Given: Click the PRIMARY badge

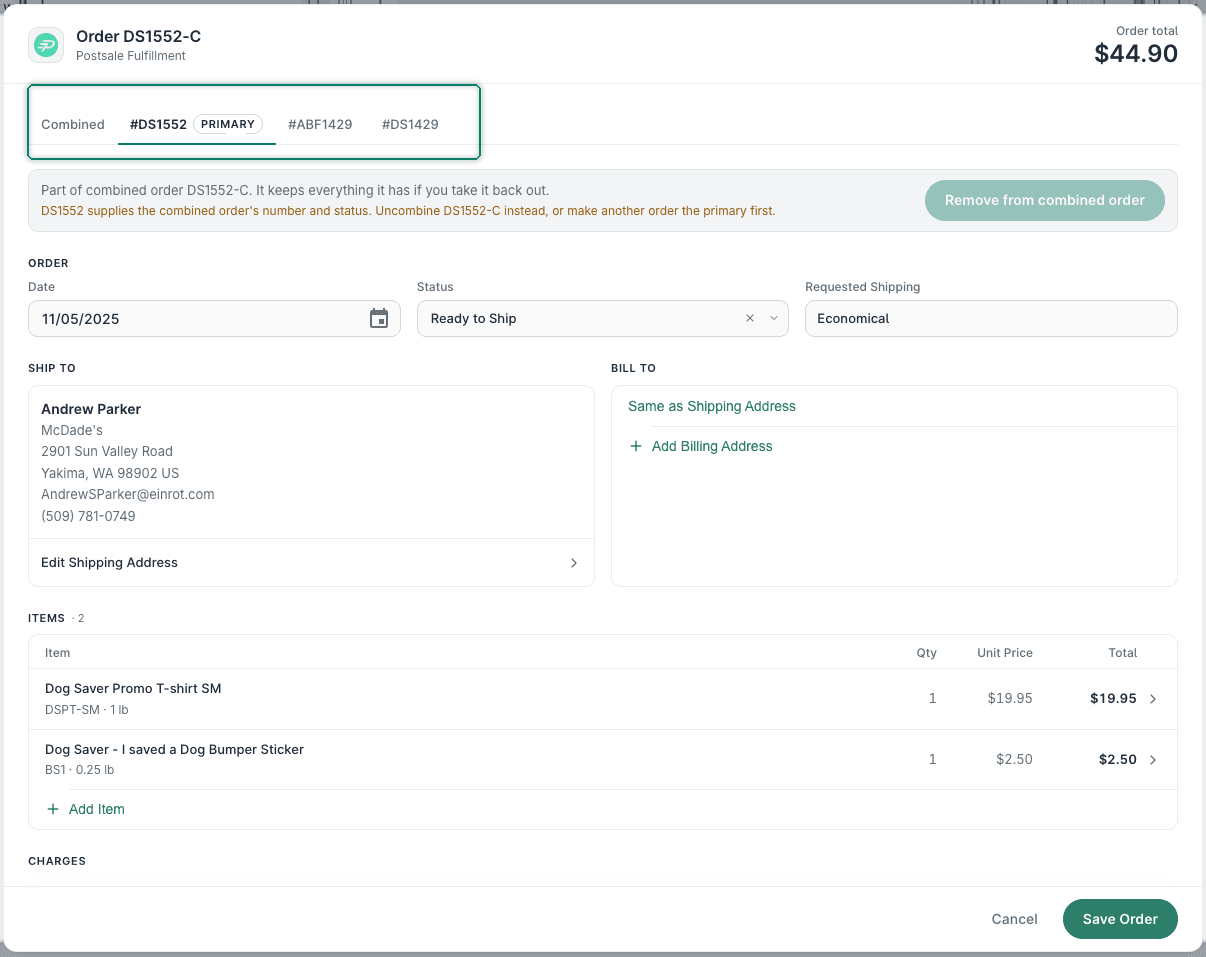Looking at the screenshot, I should (228, 125).
